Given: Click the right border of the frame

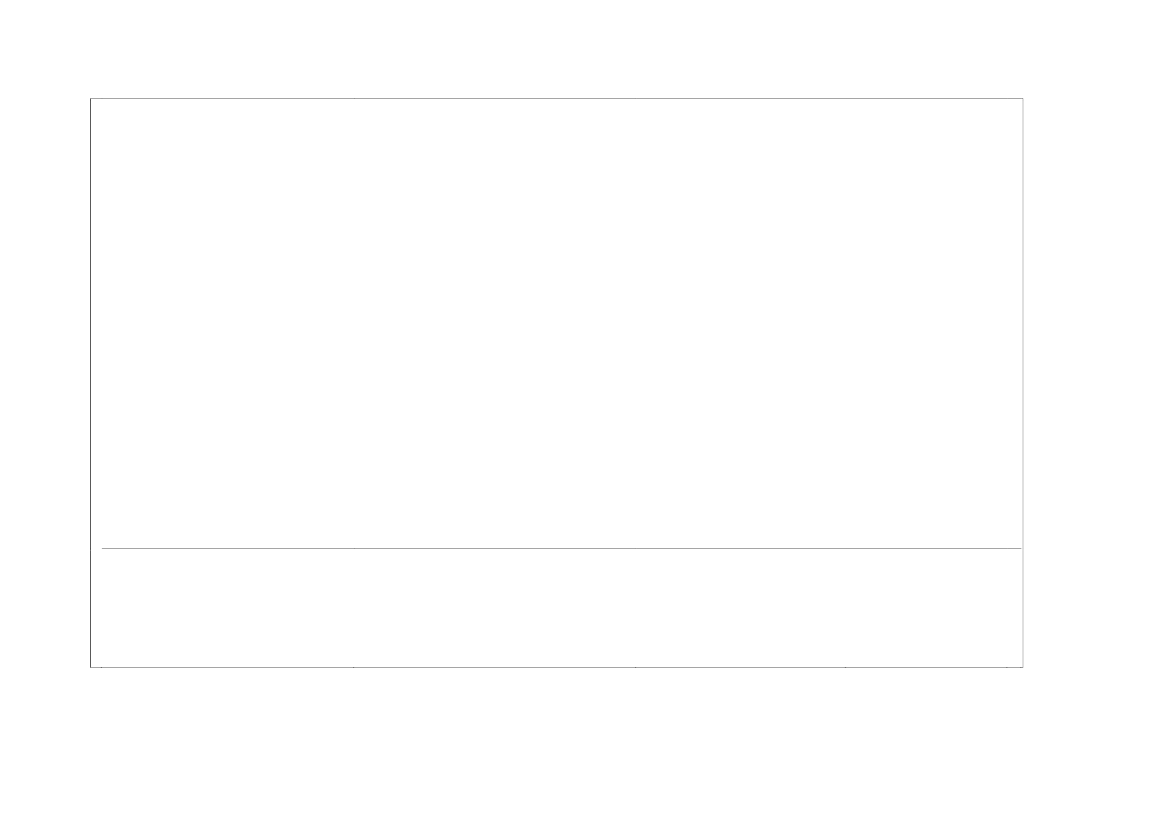Looking at the screenshot, I should [x=1023, y=383].
